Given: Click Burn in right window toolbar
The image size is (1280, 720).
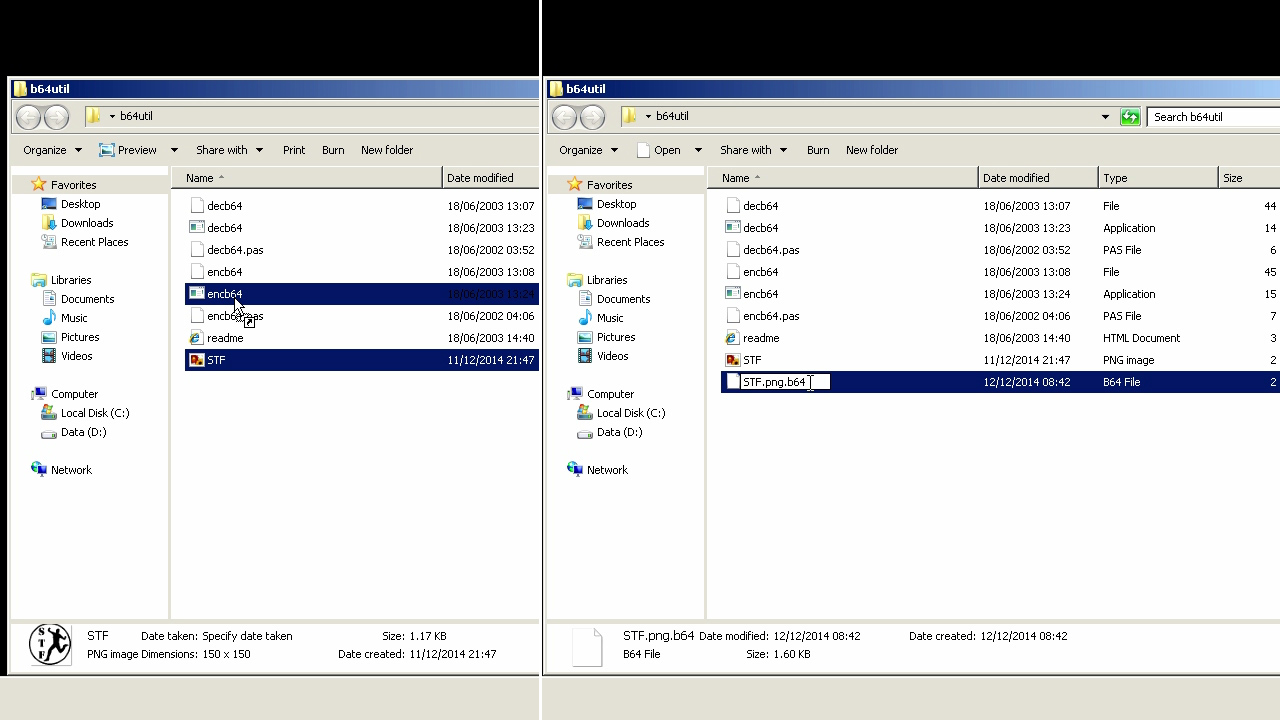Looking at the screenshot, I should 818,150.
